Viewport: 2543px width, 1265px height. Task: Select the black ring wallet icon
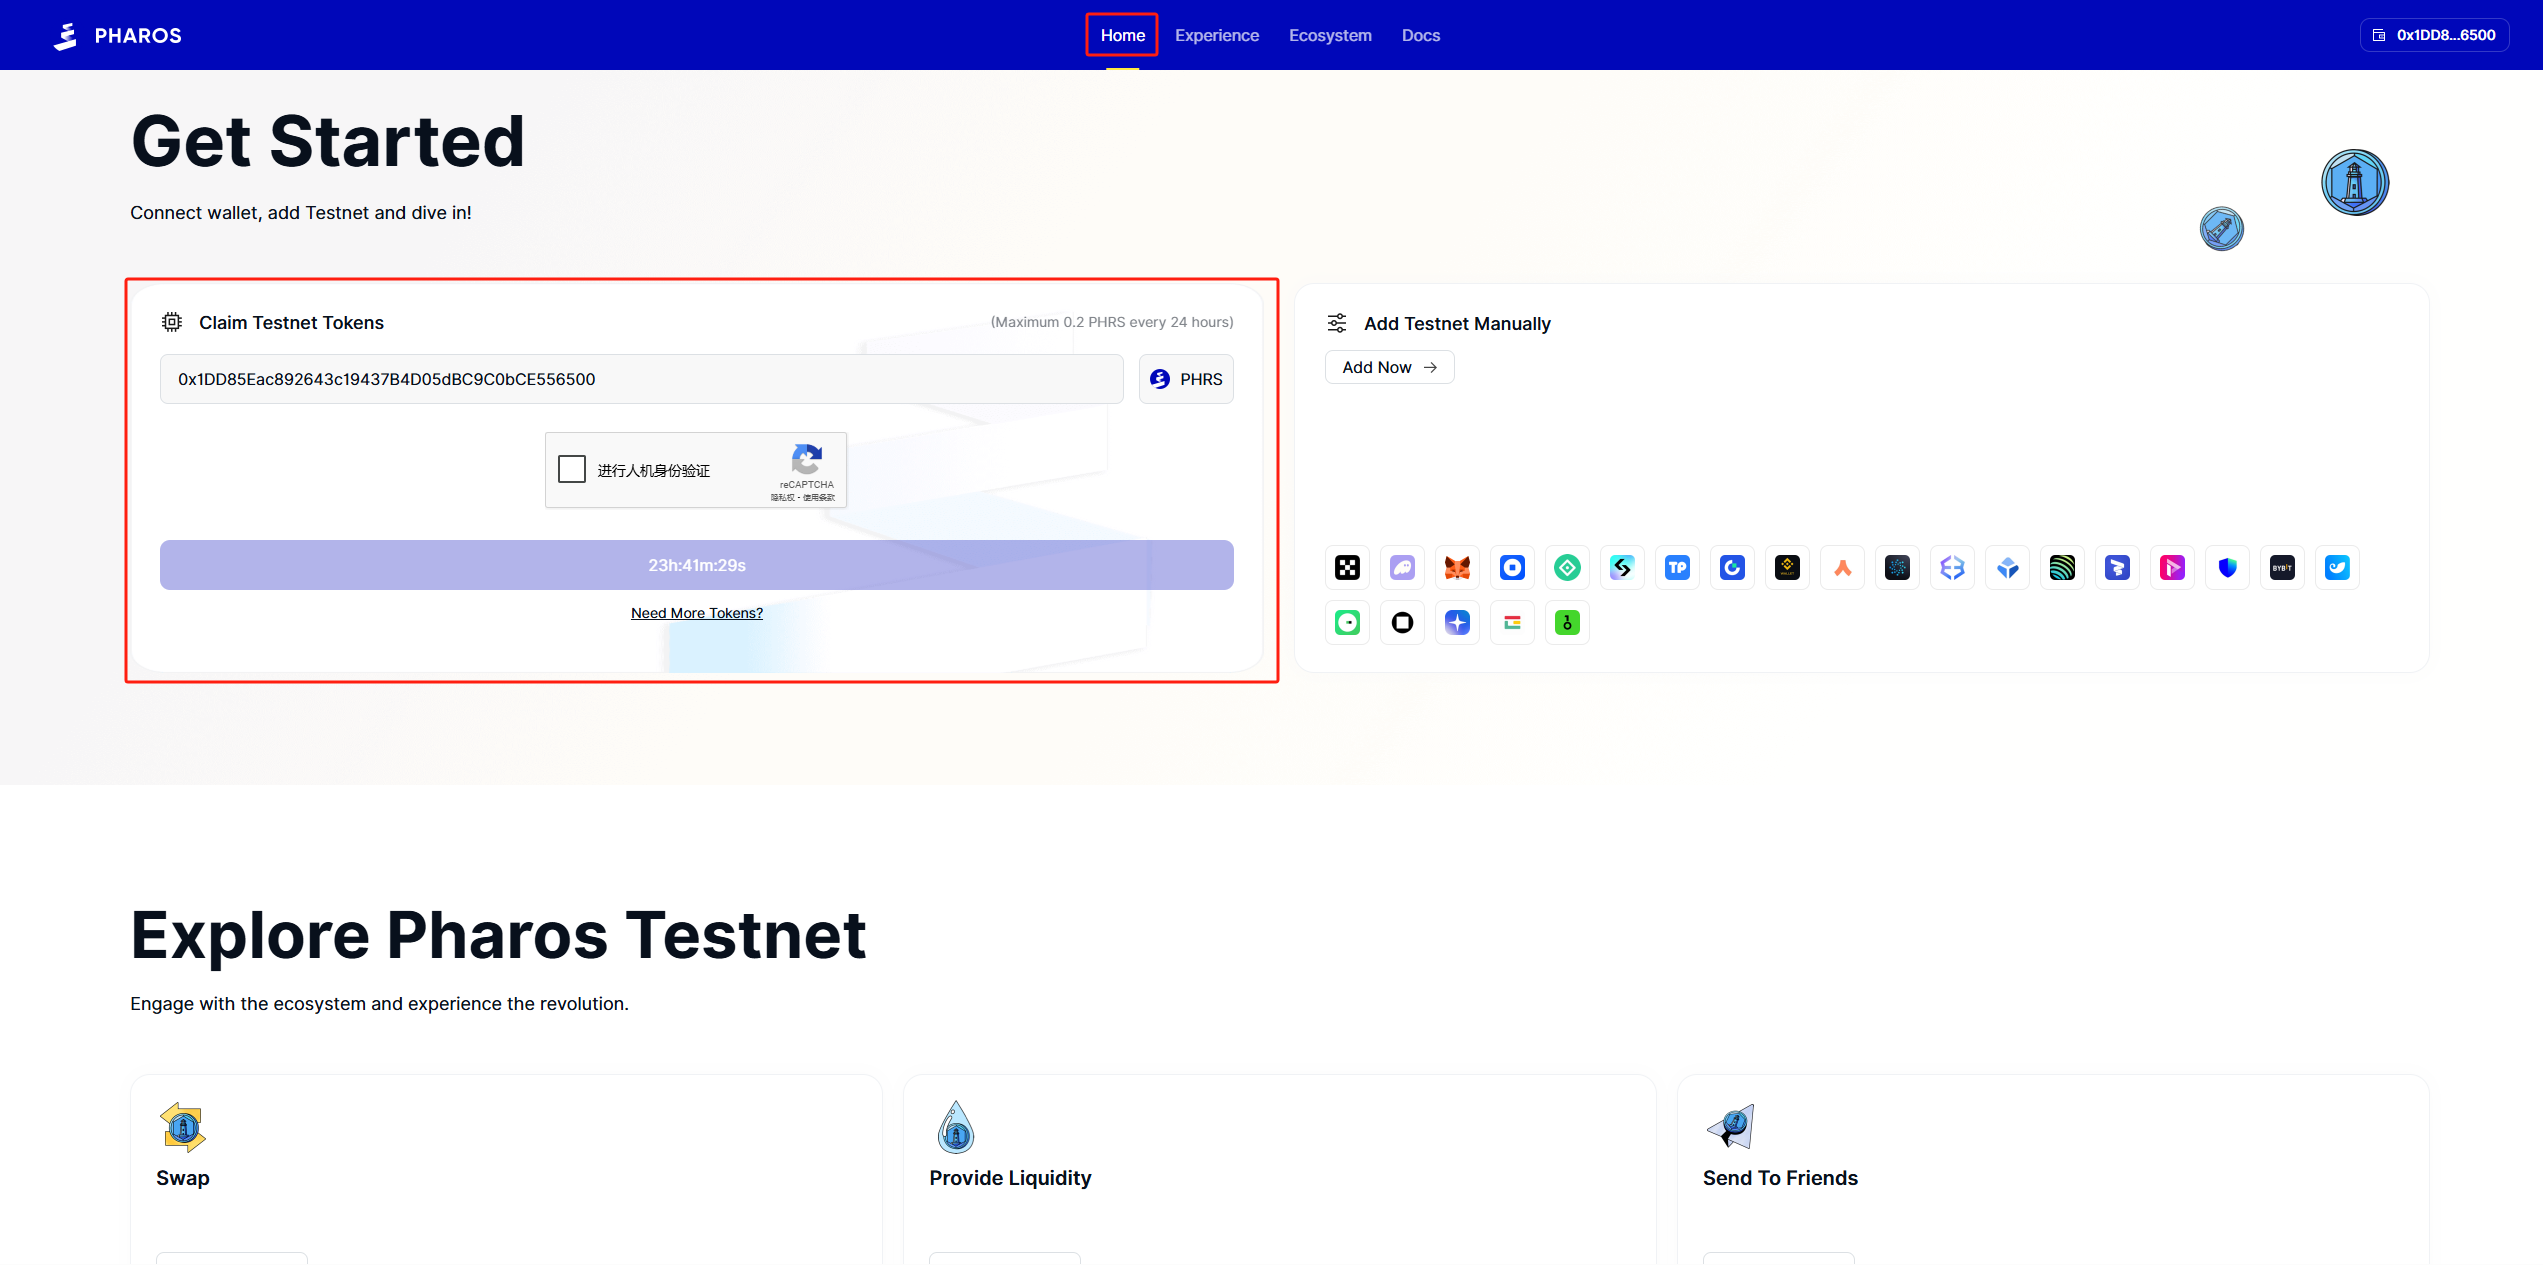(1402, 623)
